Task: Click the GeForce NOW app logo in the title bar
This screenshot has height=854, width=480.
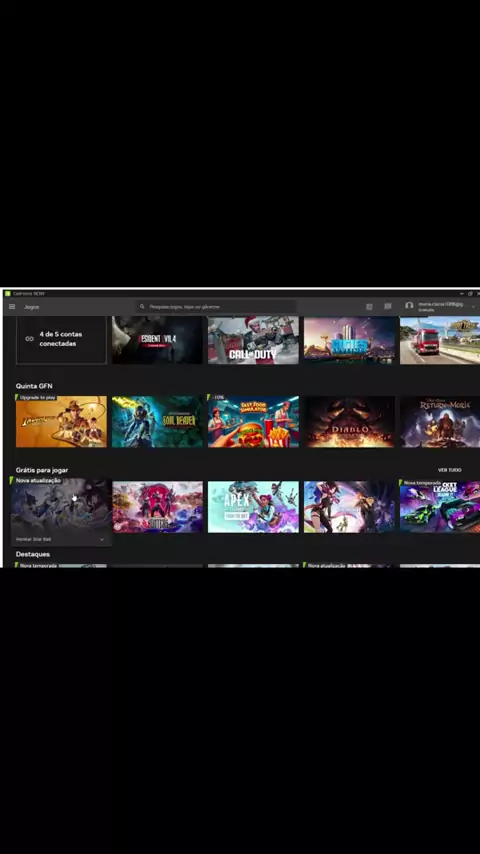Action: coord(8,294)
